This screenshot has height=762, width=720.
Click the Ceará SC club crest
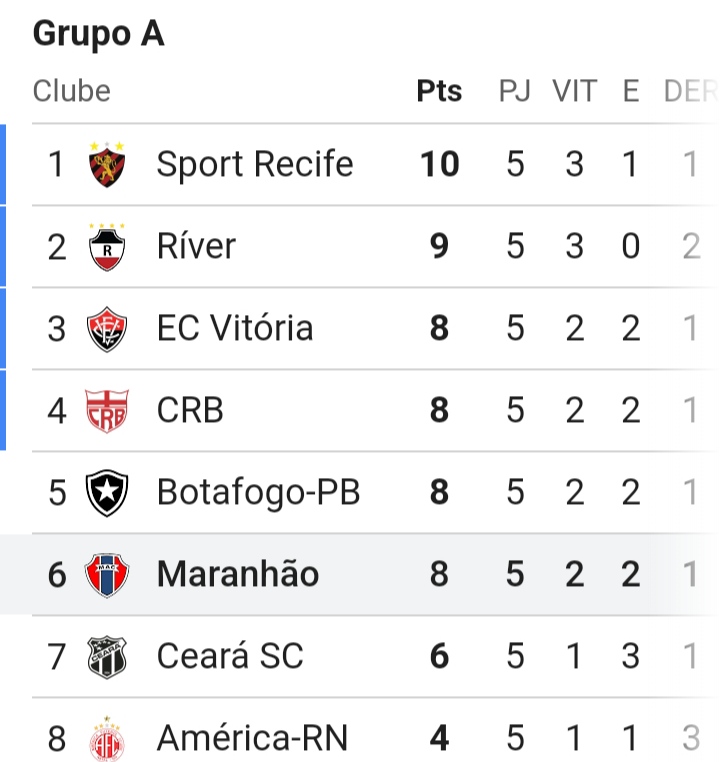click(x=107, y=657)
